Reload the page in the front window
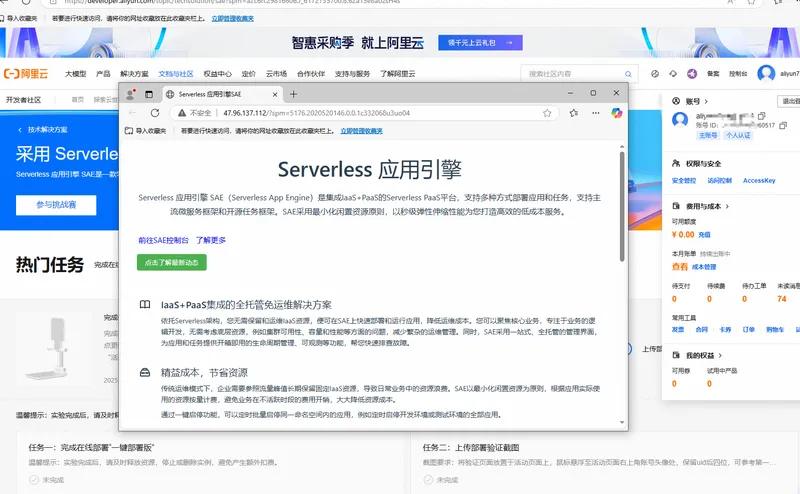The image size is (800, 494). coord(155,113)
